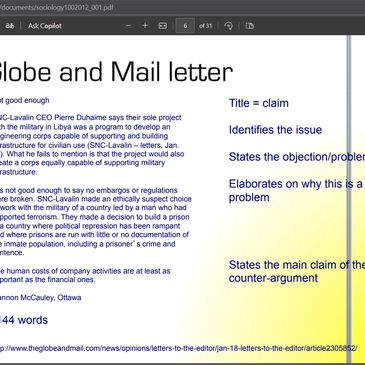Viewport: 365px width, 365px height.
Task: Click the address bar with sociology1002012_001.pdf
Action: coord(57,7)
